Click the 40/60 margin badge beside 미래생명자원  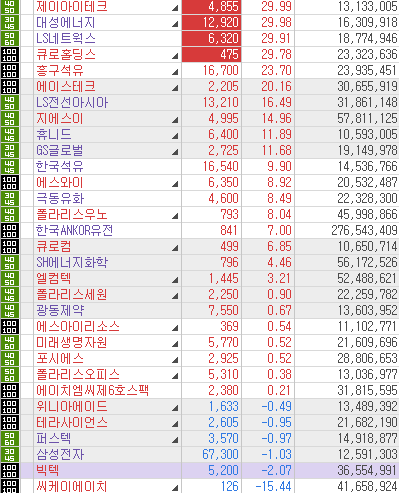[10, 343]
